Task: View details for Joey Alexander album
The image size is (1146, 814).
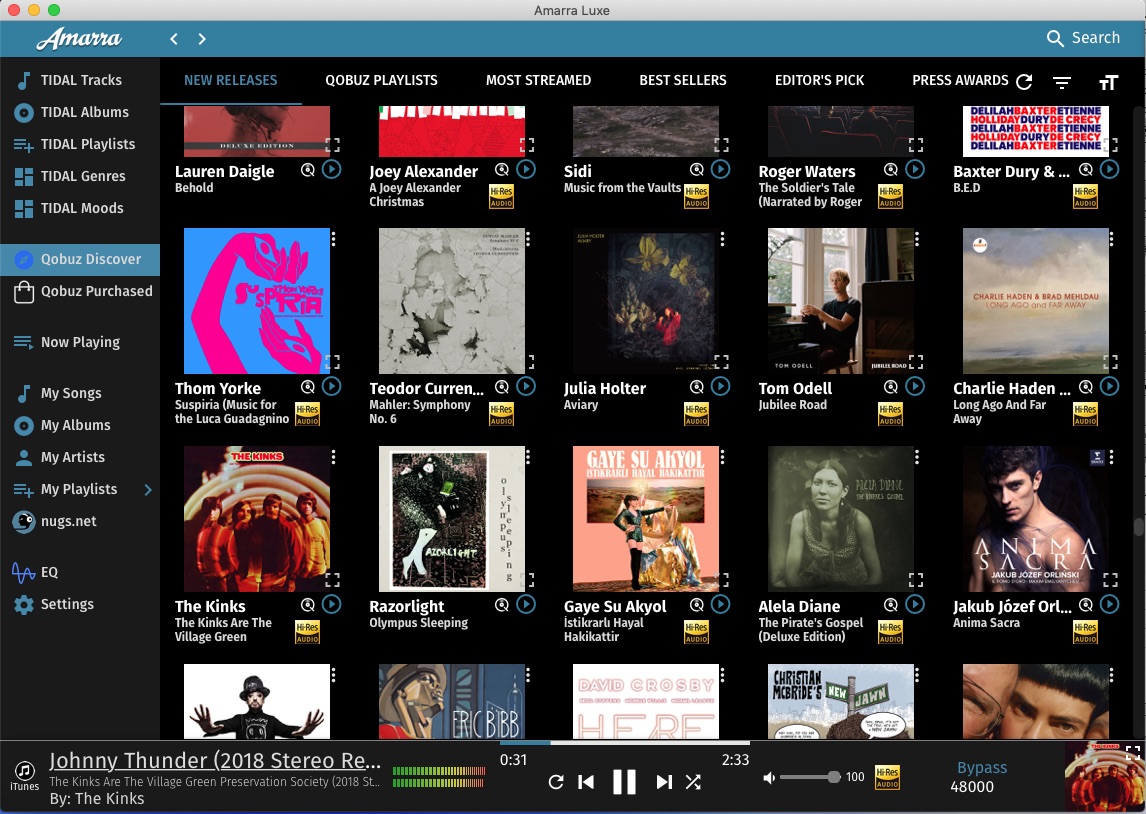Action: coord(502,170)
